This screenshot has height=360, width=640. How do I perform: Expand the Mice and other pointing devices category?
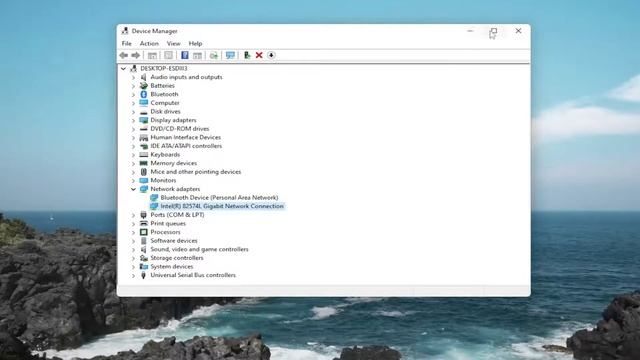click(133, 172)
